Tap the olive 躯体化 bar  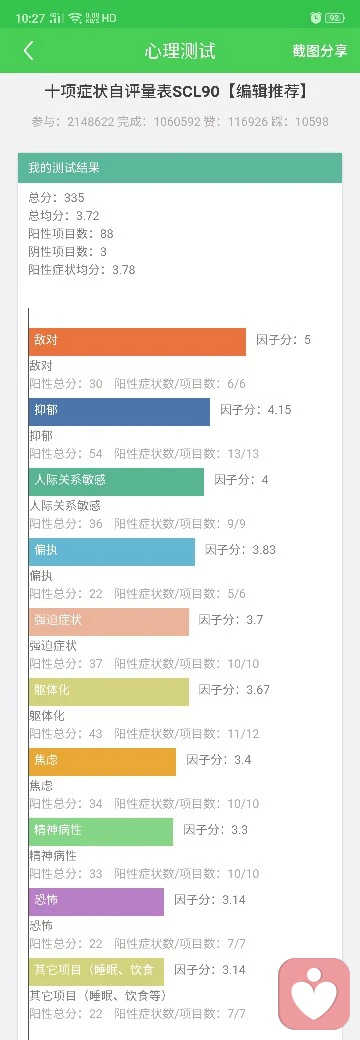[109, 692]
